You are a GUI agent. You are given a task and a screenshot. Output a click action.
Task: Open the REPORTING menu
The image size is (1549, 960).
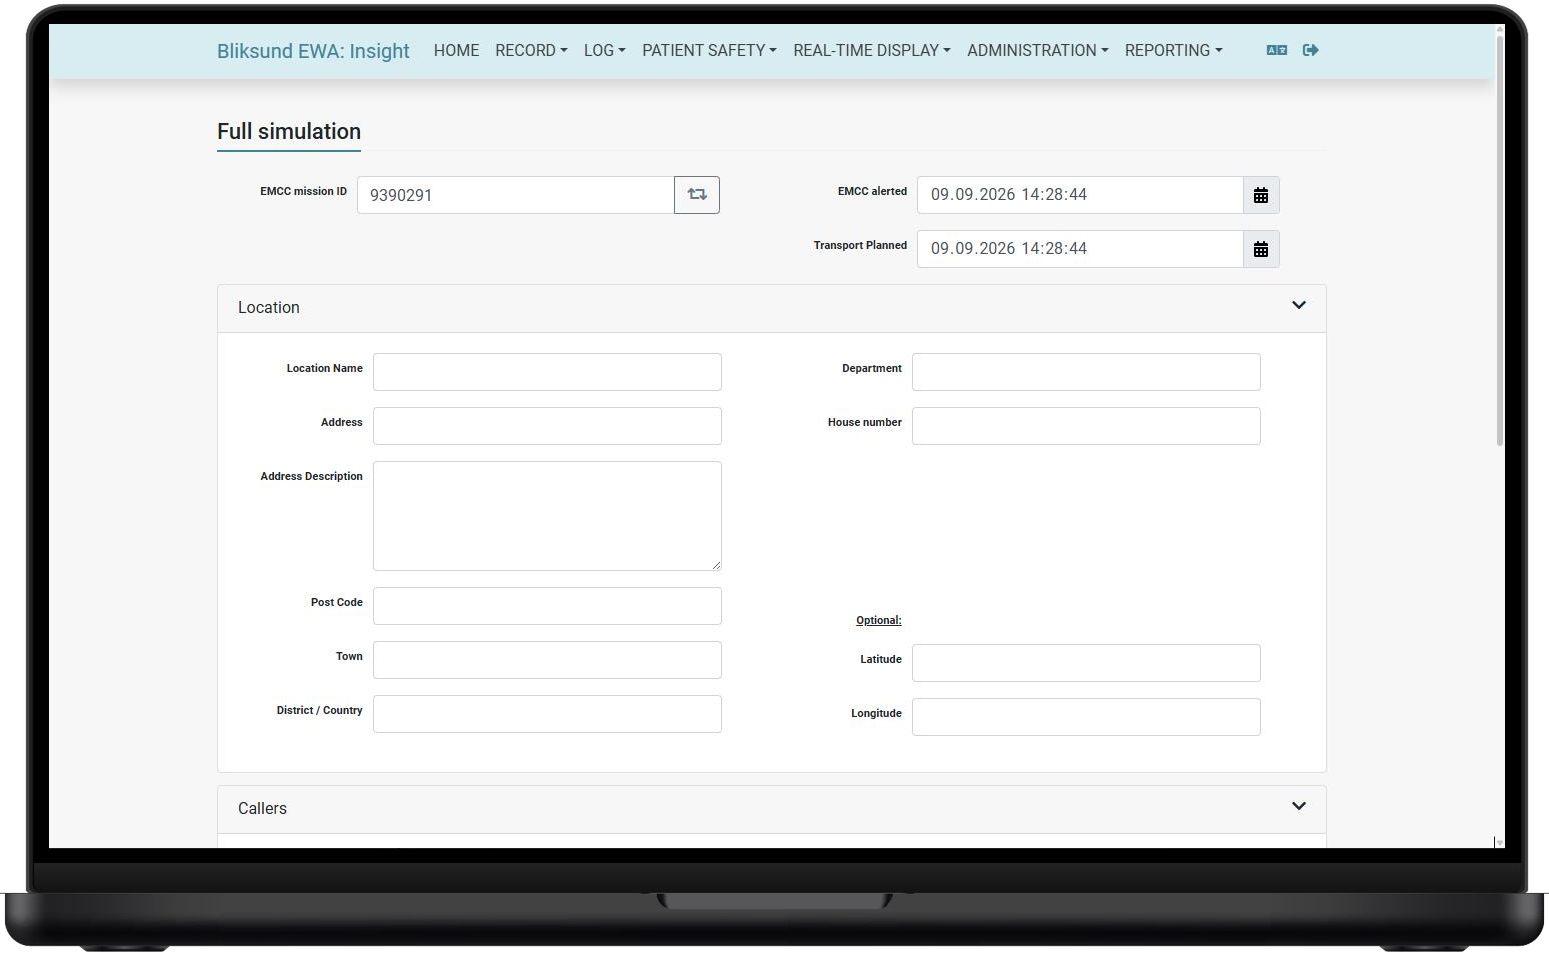(x=1173, y=50)
